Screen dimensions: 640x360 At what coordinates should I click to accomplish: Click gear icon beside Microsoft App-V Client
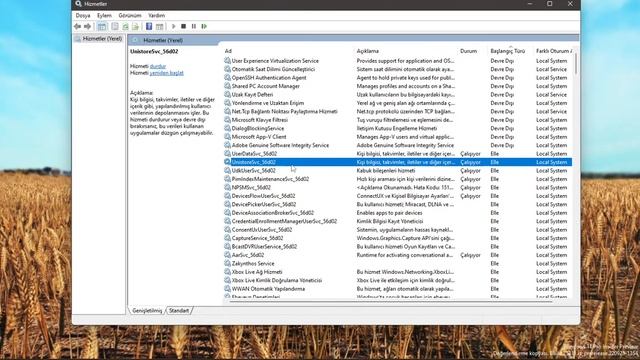tap(227, 137)
